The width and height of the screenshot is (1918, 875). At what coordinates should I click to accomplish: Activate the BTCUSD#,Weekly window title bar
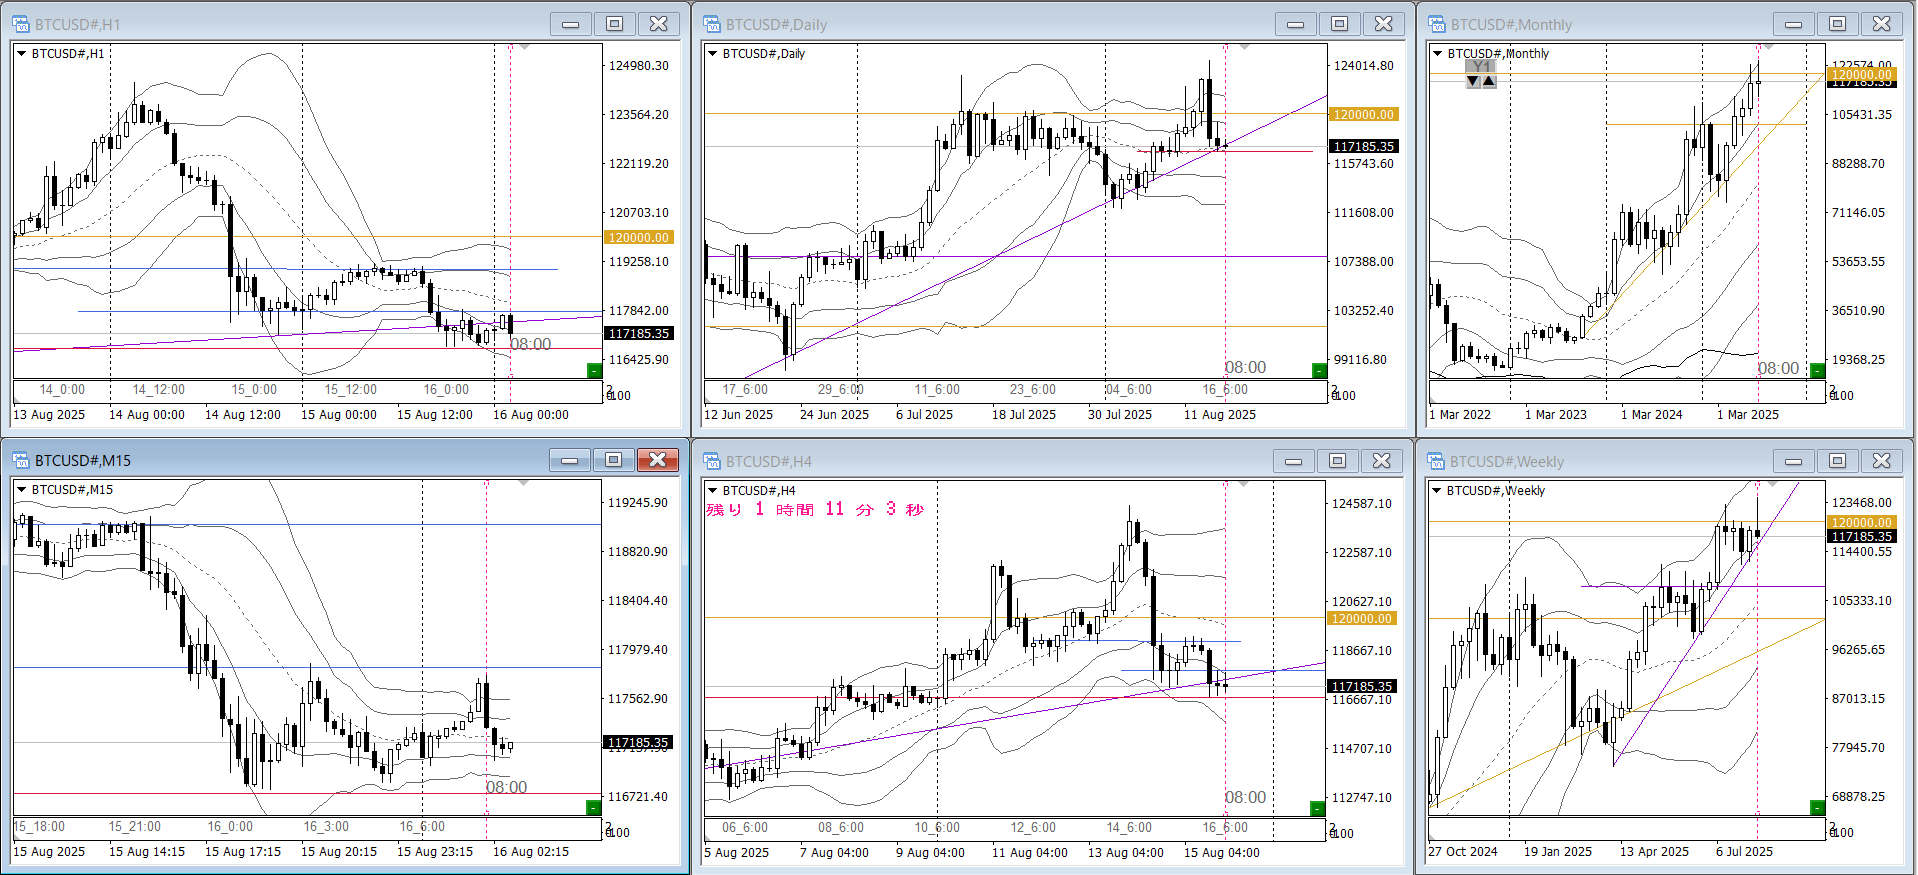1600,461
